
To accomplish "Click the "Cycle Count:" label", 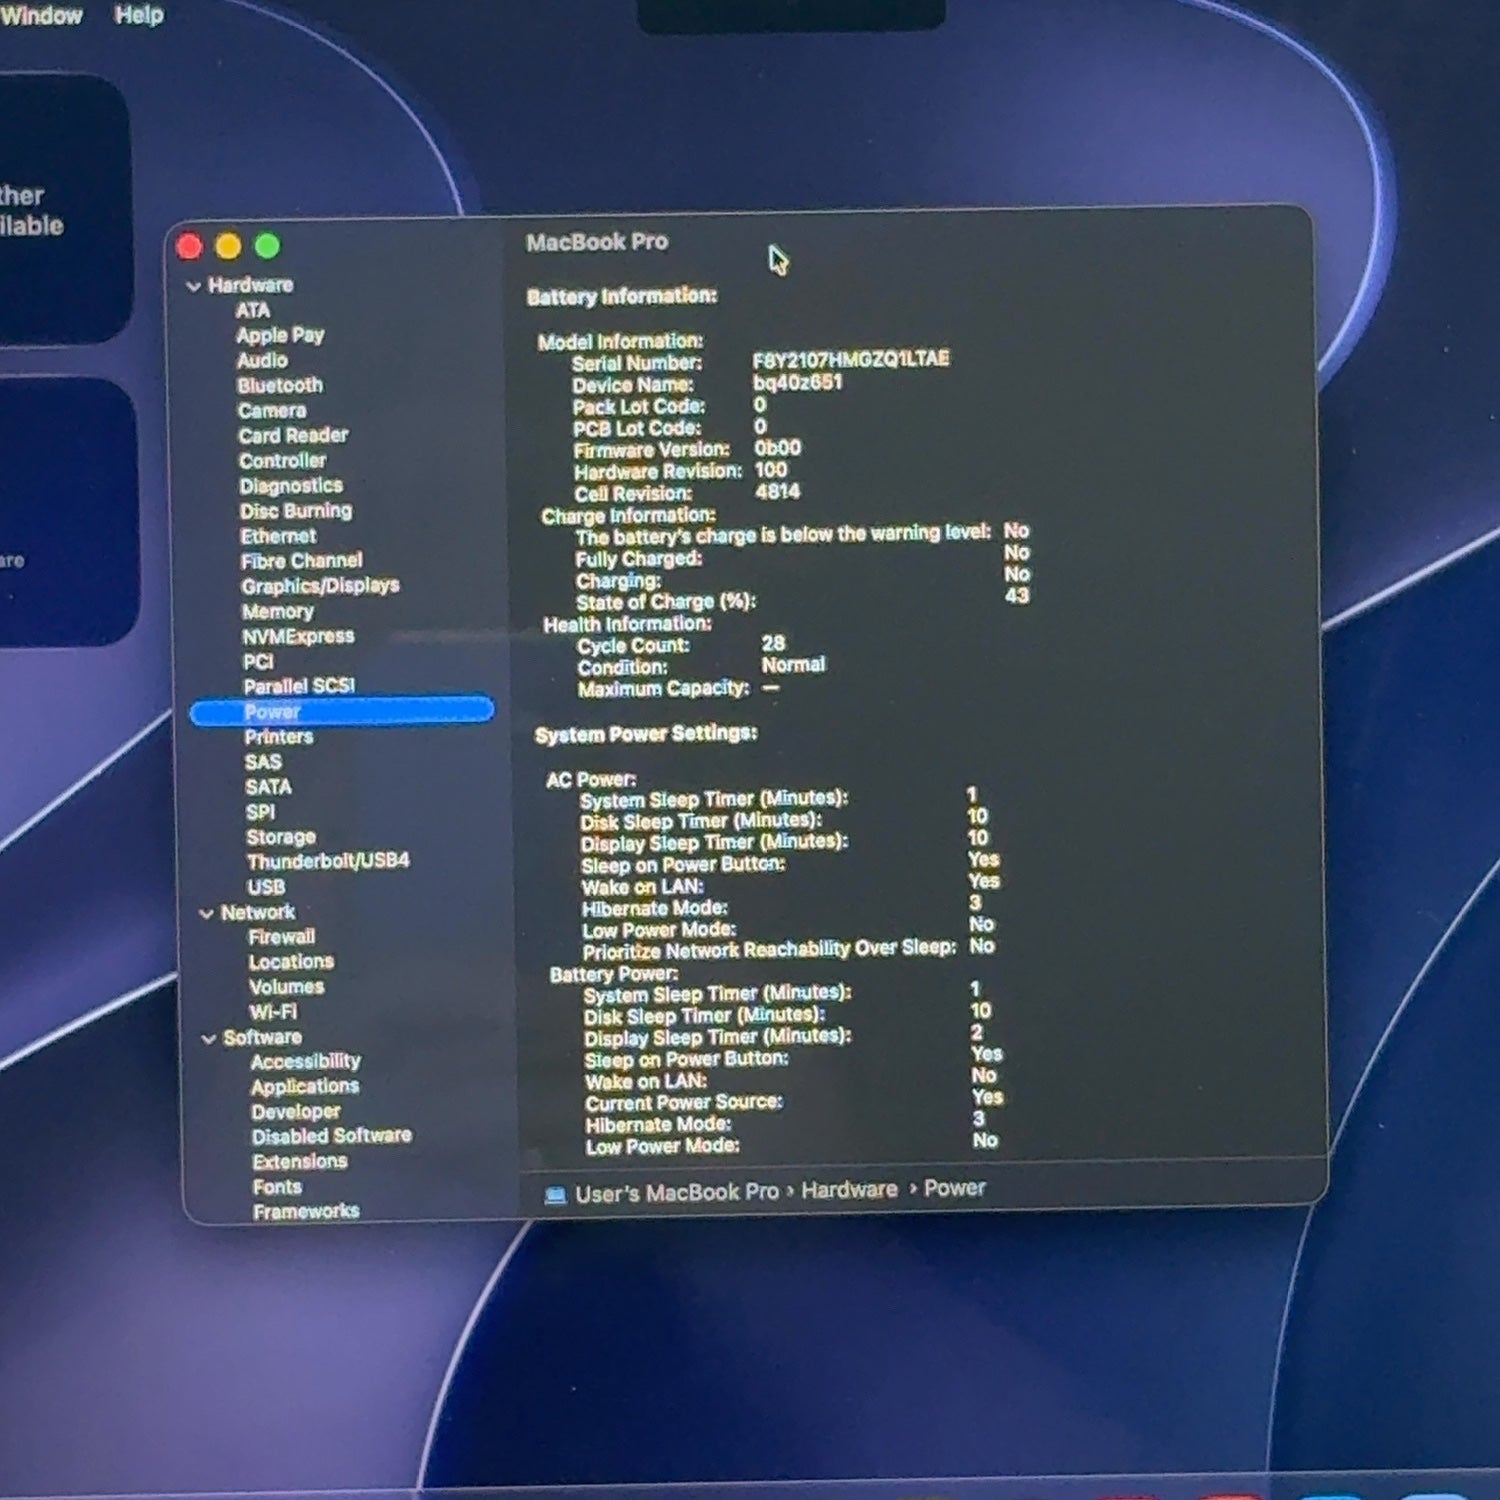I will [633, 646].
